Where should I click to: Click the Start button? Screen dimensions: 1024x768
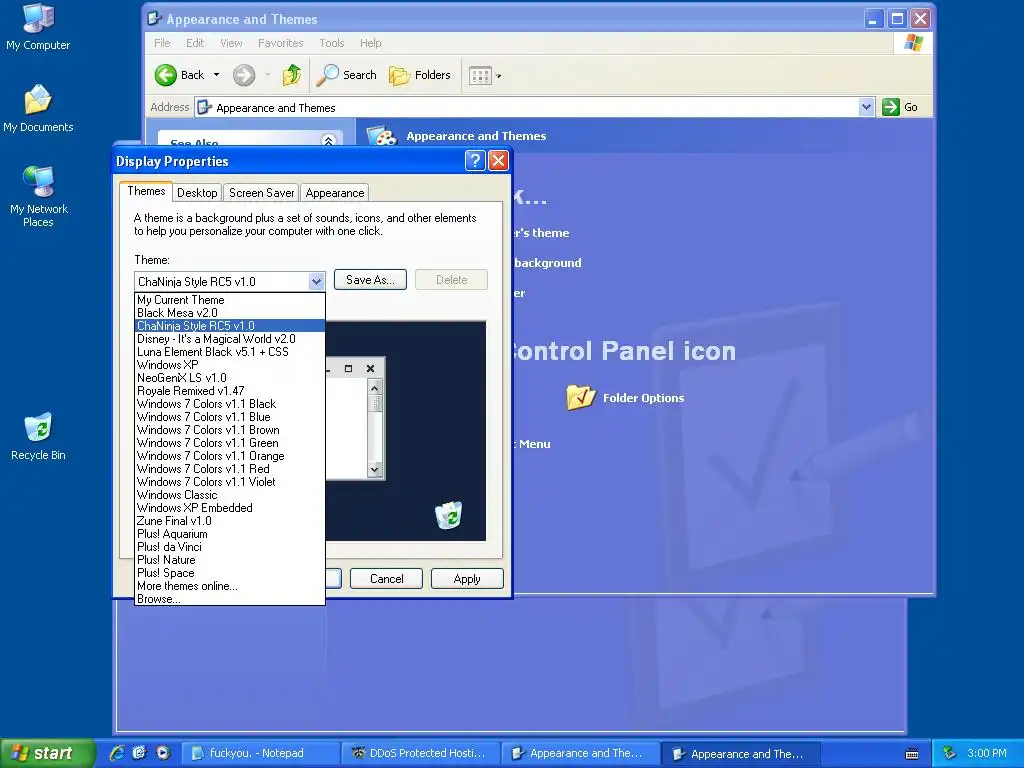point(46,753)
